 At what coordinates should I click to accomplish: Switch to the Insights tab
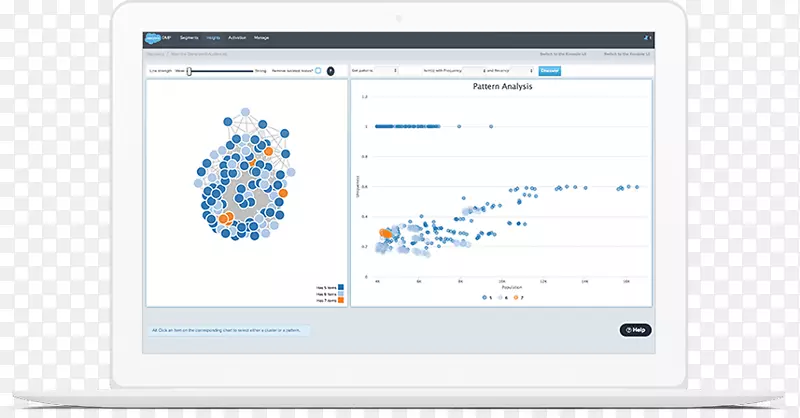213,37
